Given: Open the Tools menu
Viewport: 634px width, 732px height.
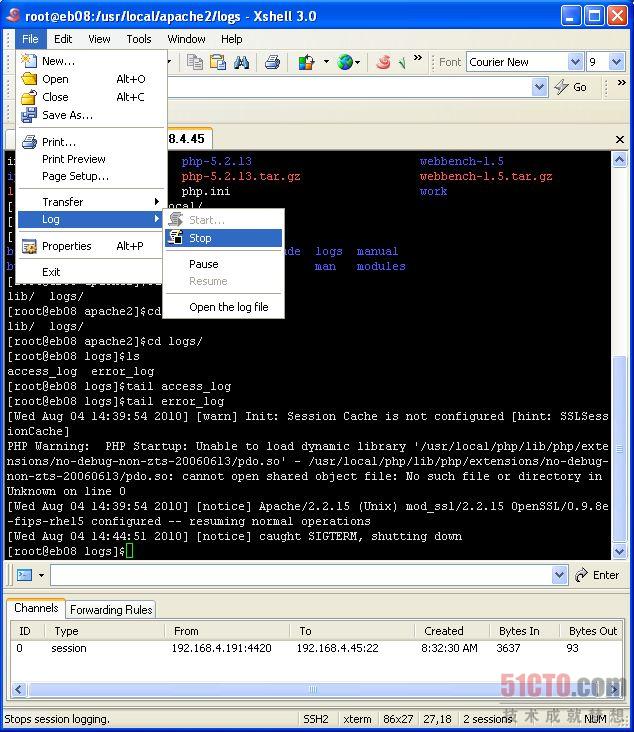Looking at the screenshot, I should 139,39.
